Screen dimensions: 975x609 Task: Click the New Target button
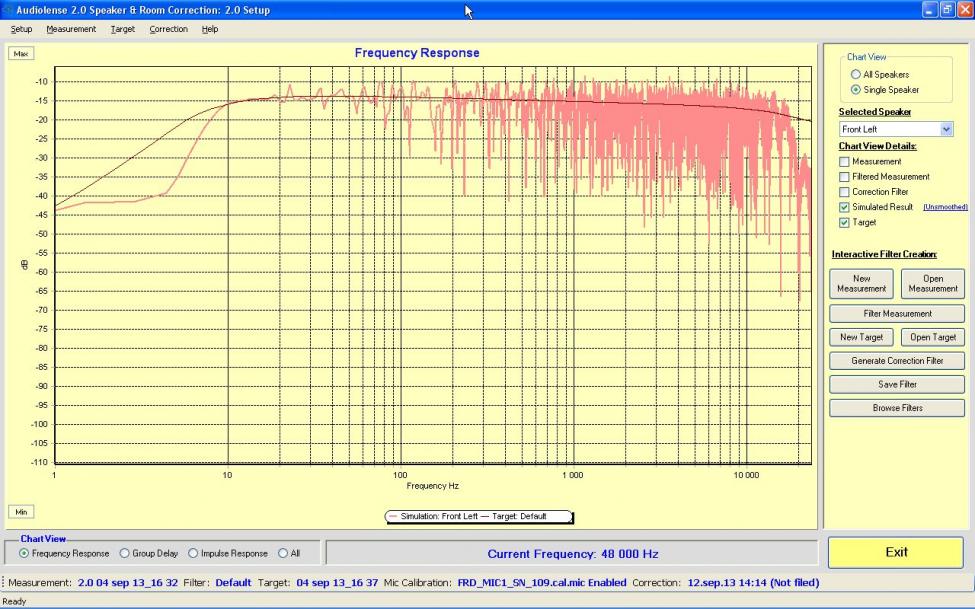pyautogui.click(x=861, y=337)
